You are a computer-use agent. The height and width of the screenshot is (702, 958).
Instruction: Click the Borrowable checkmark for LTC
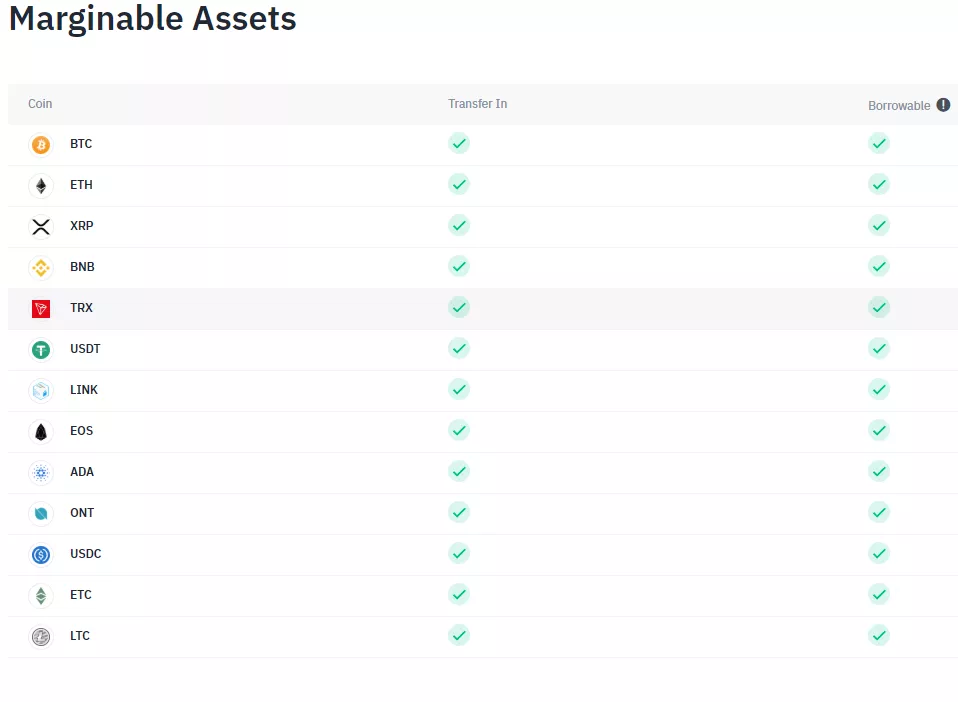[879, 635]
